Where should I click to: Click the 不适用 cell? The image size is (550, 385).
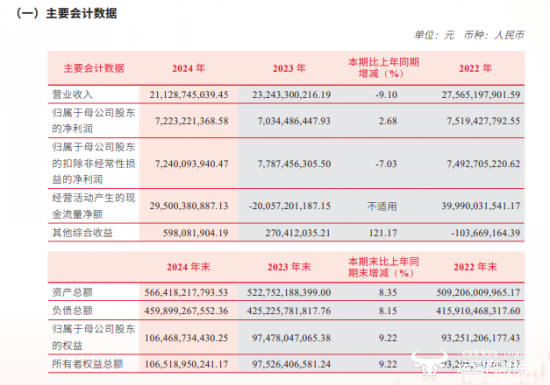382,206
